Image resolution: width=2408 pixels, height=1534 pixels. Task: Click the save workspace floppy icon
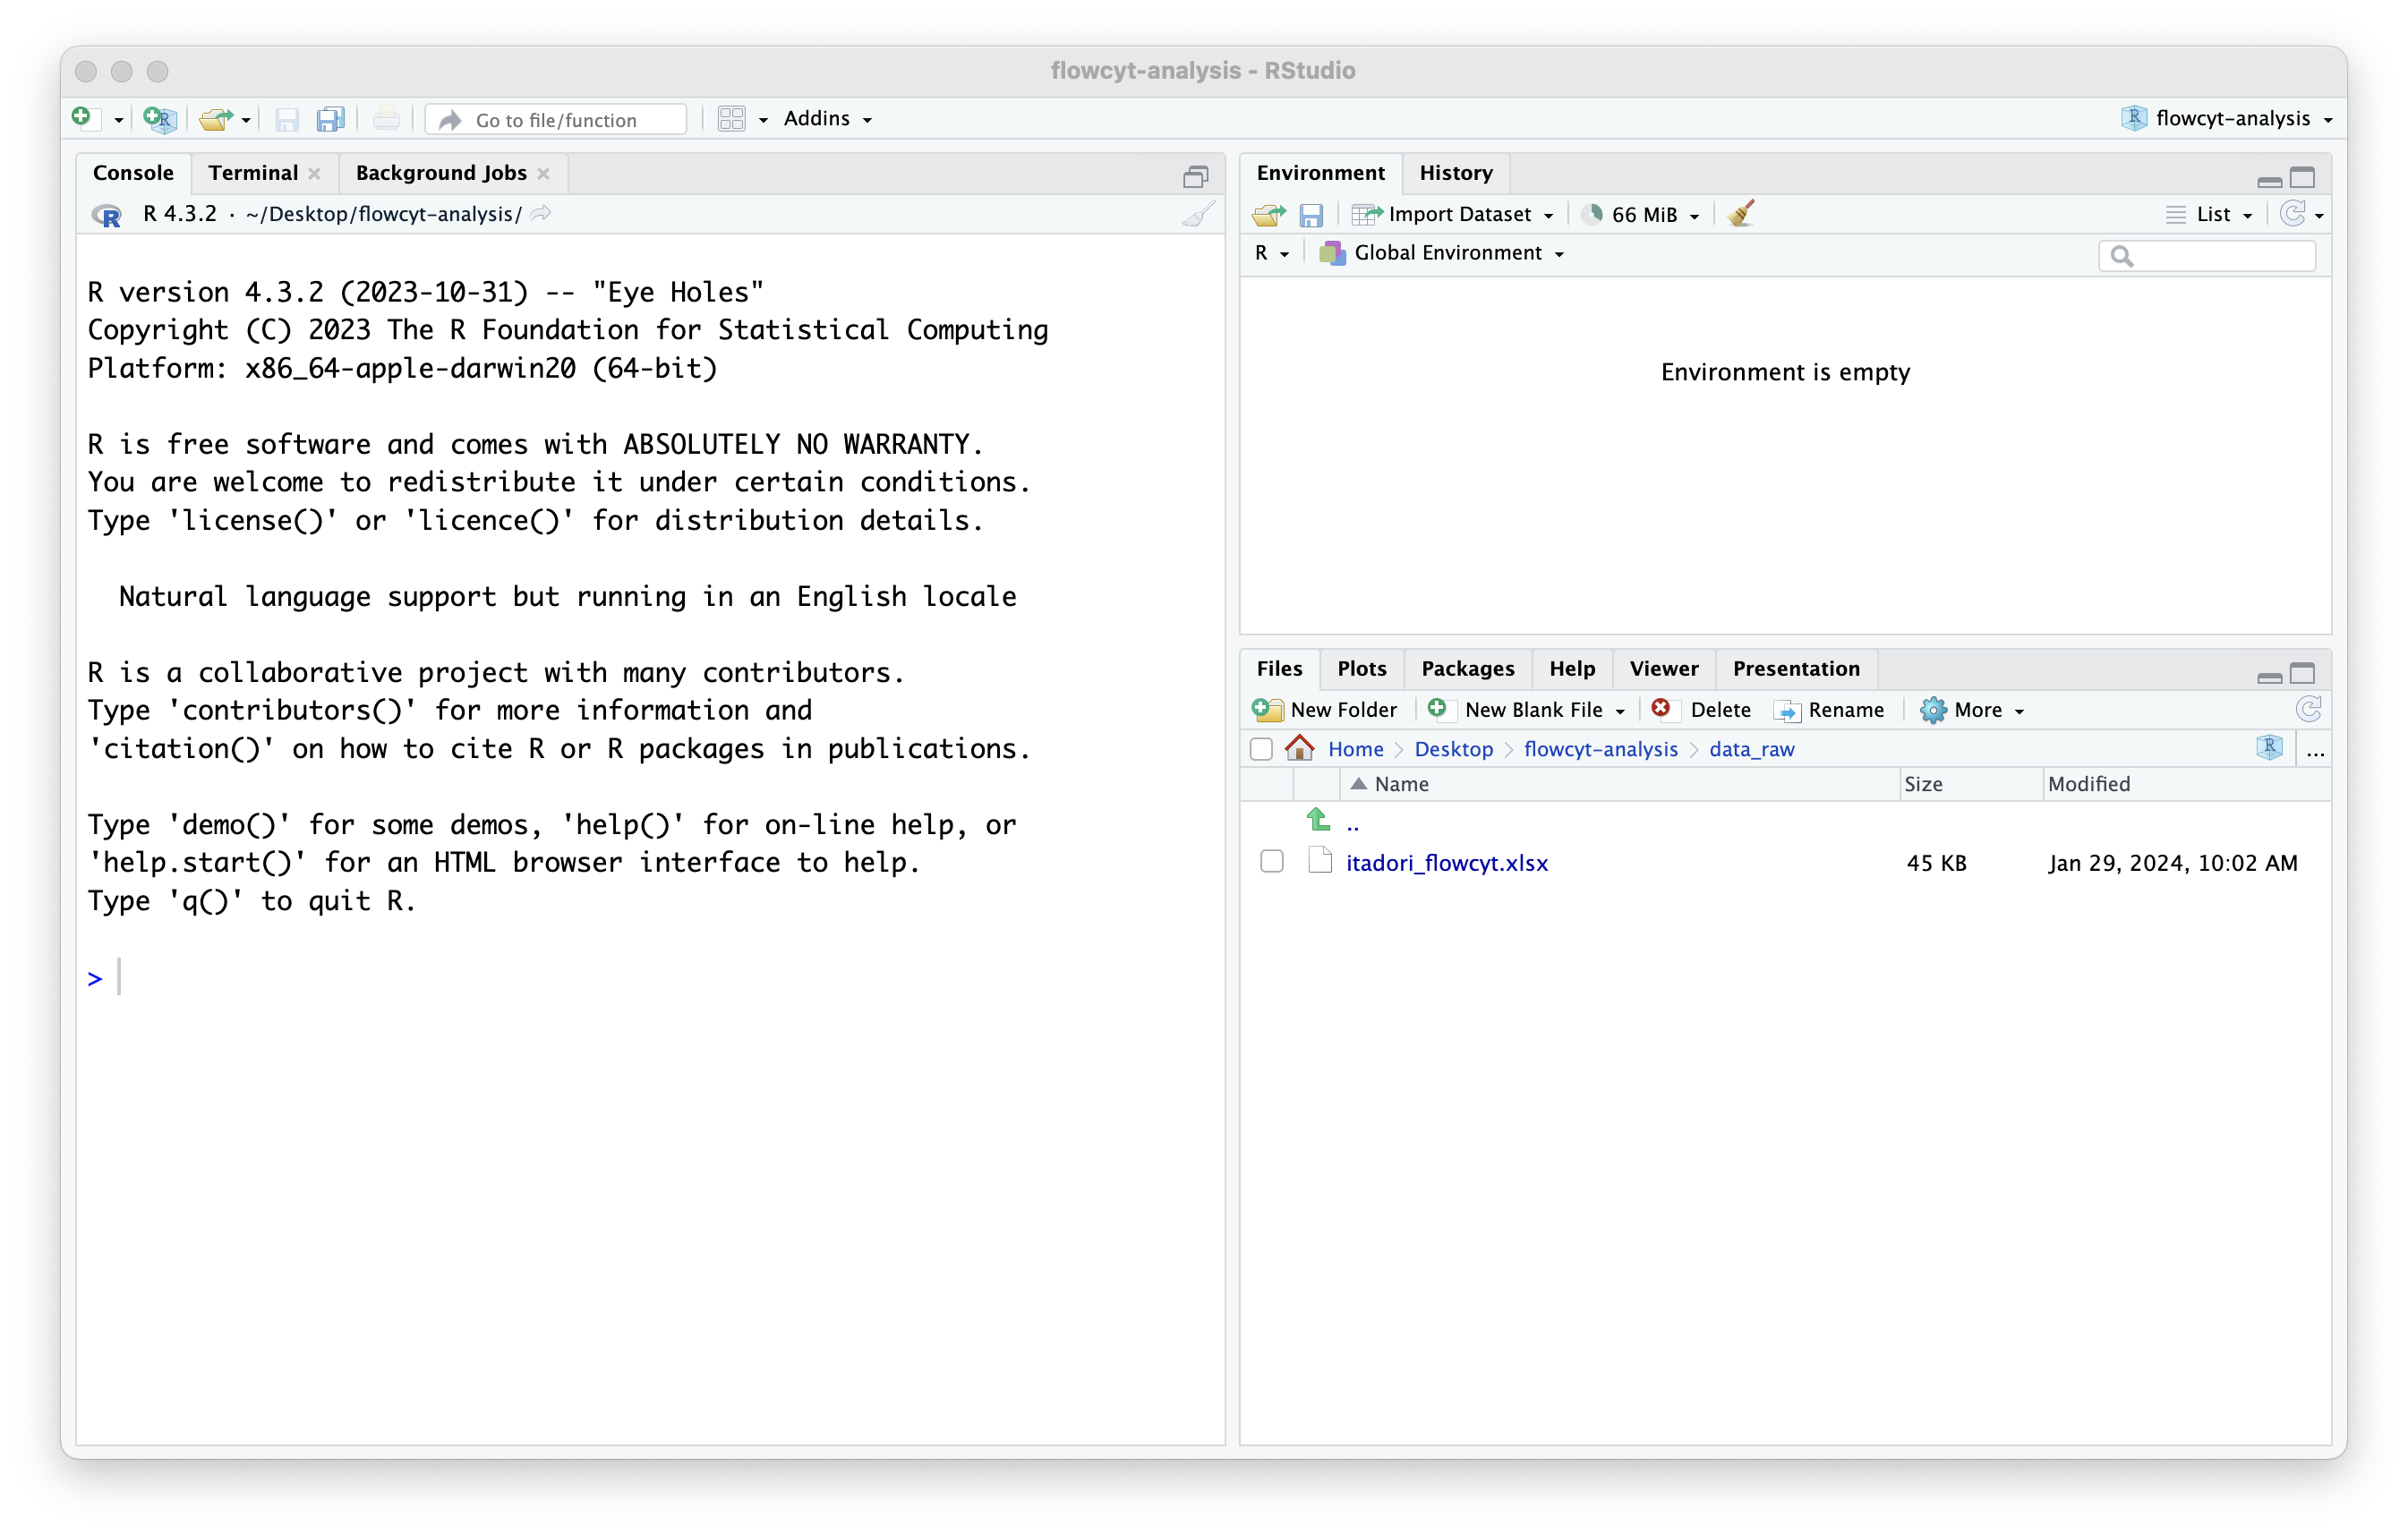(1310, 214)
